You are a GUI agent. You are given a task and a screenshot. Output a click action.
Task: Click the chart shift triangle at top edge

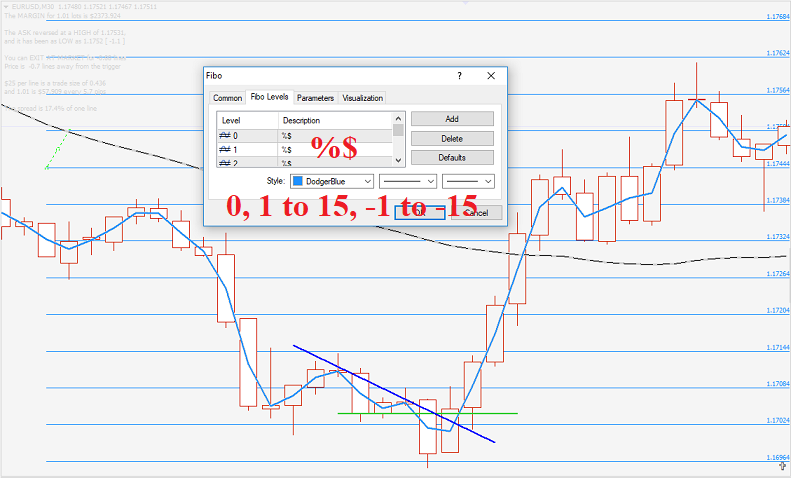point(466,3)
